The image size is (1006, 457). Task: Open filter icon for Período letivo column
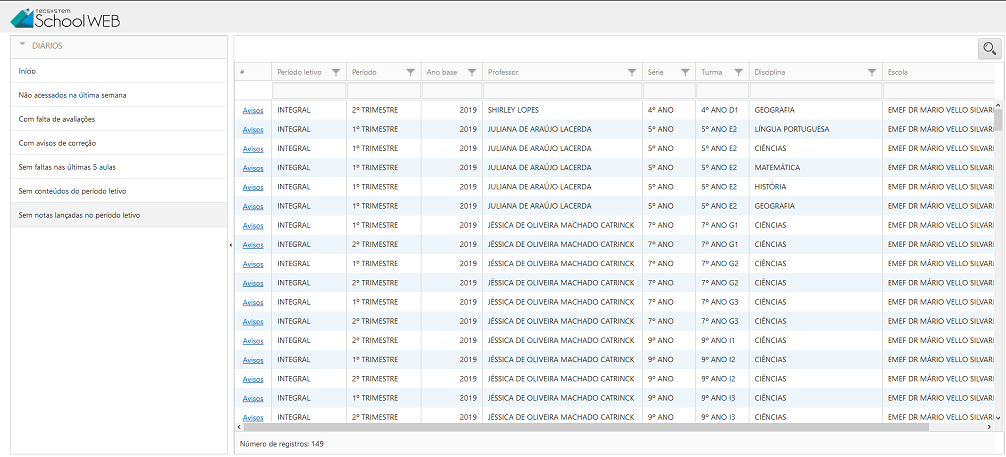pyautogui.click(x=336, y=72)
